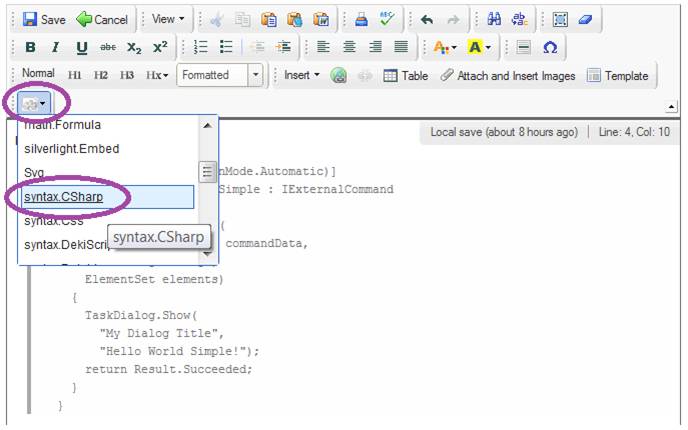Apply the H1 heading style
The image size is (688, 430).
coord(75,75)
